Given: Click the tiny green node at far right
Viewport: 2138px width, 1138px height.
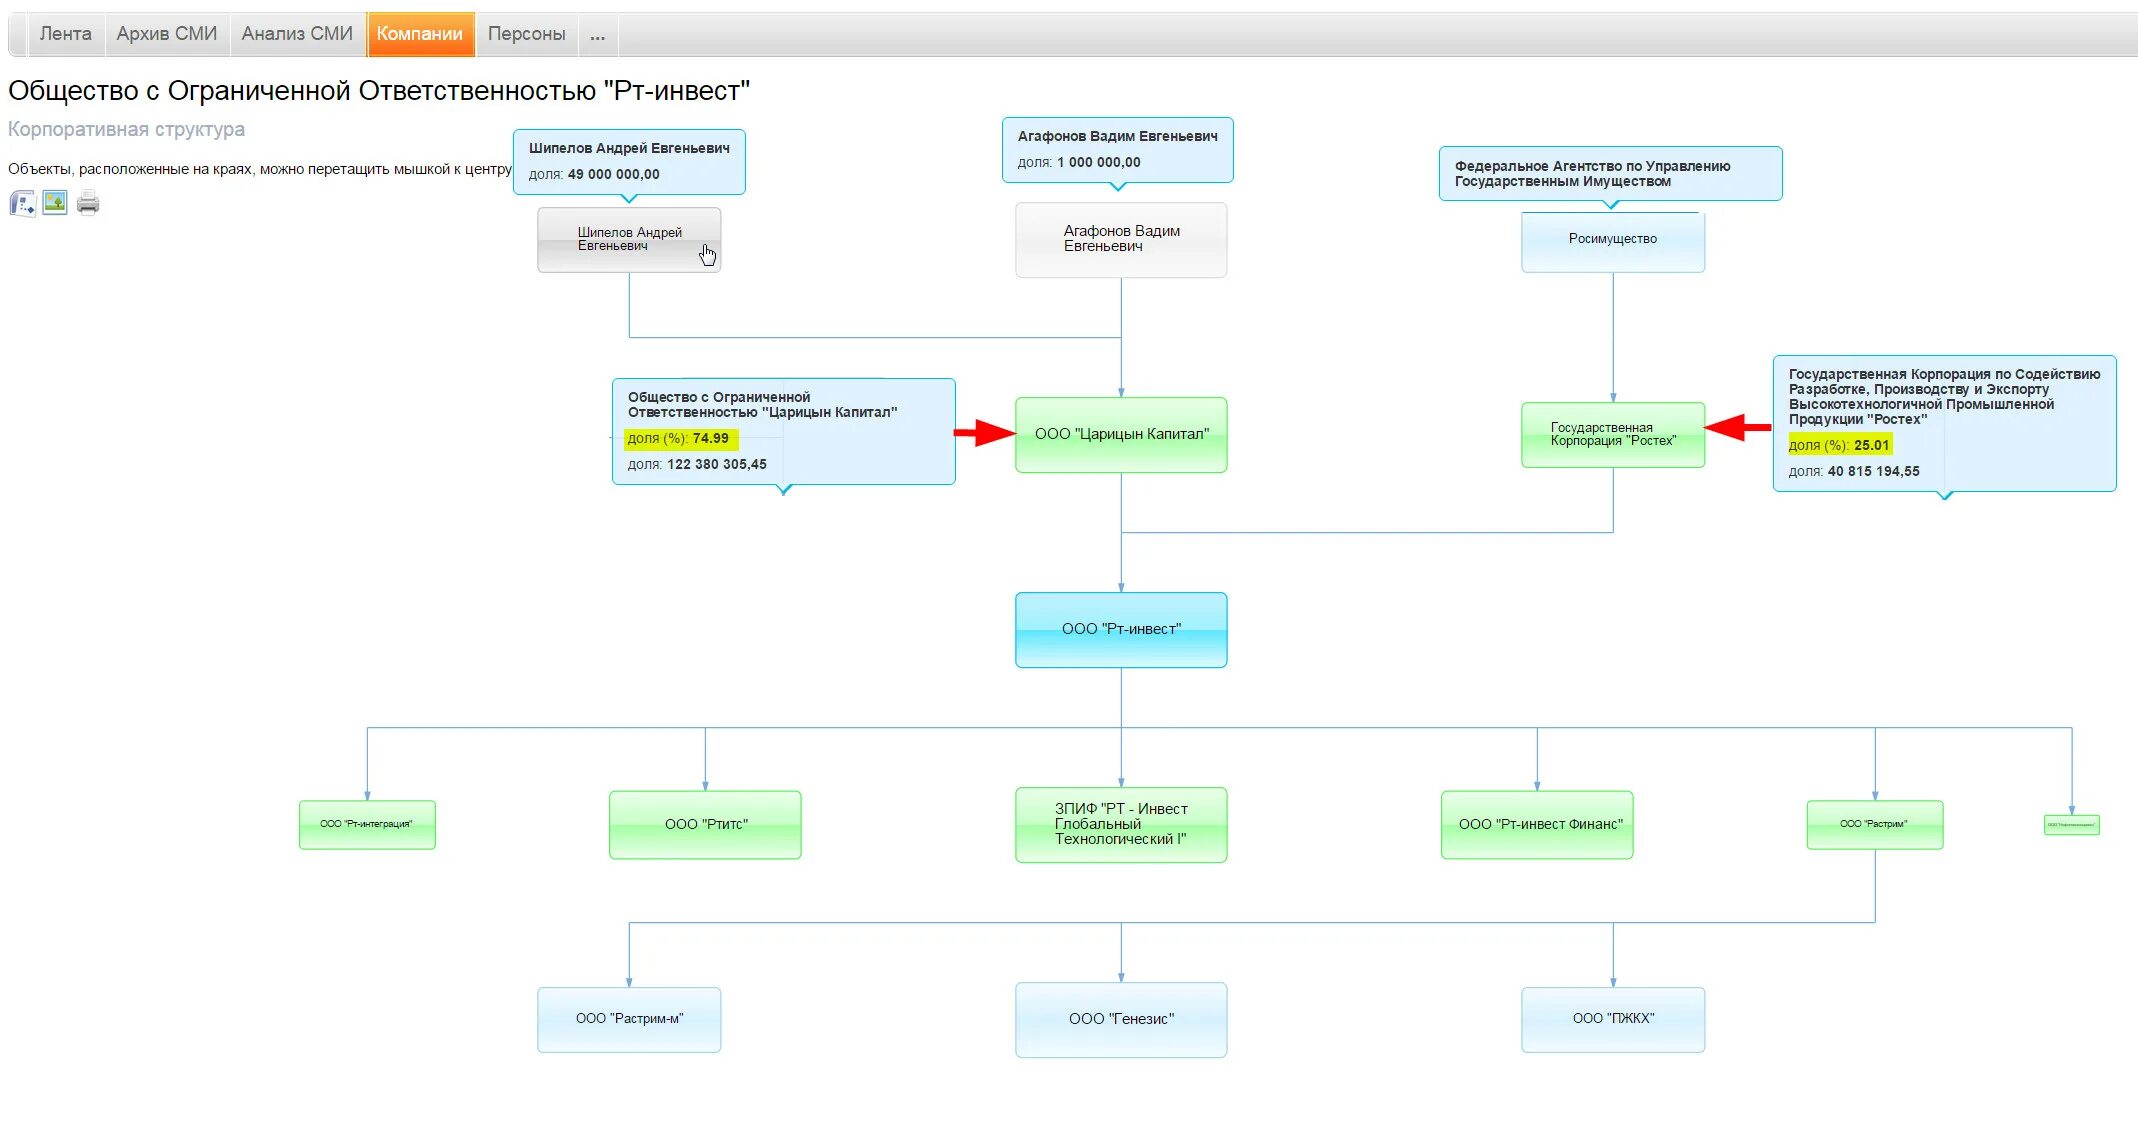Looking at the screenshot, I should pos(2071,825).
